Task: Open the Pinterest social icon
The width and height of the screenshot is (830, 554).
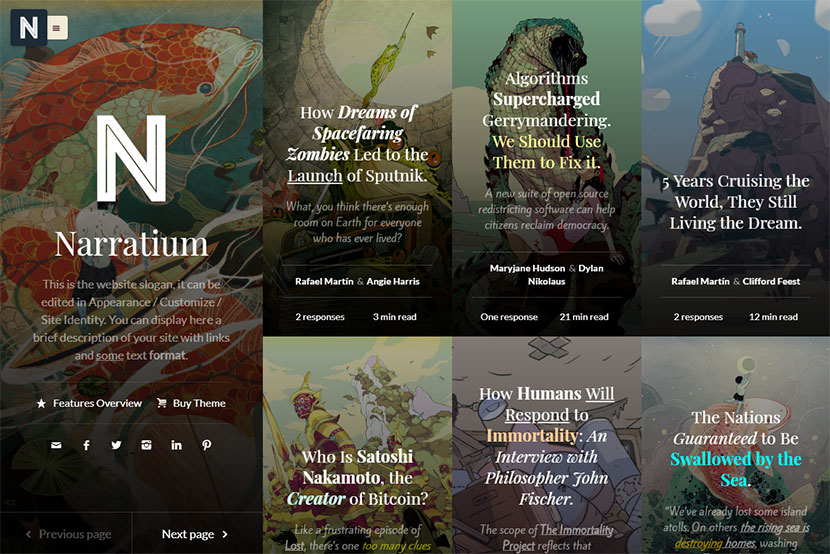Action: tap(206, 445)
